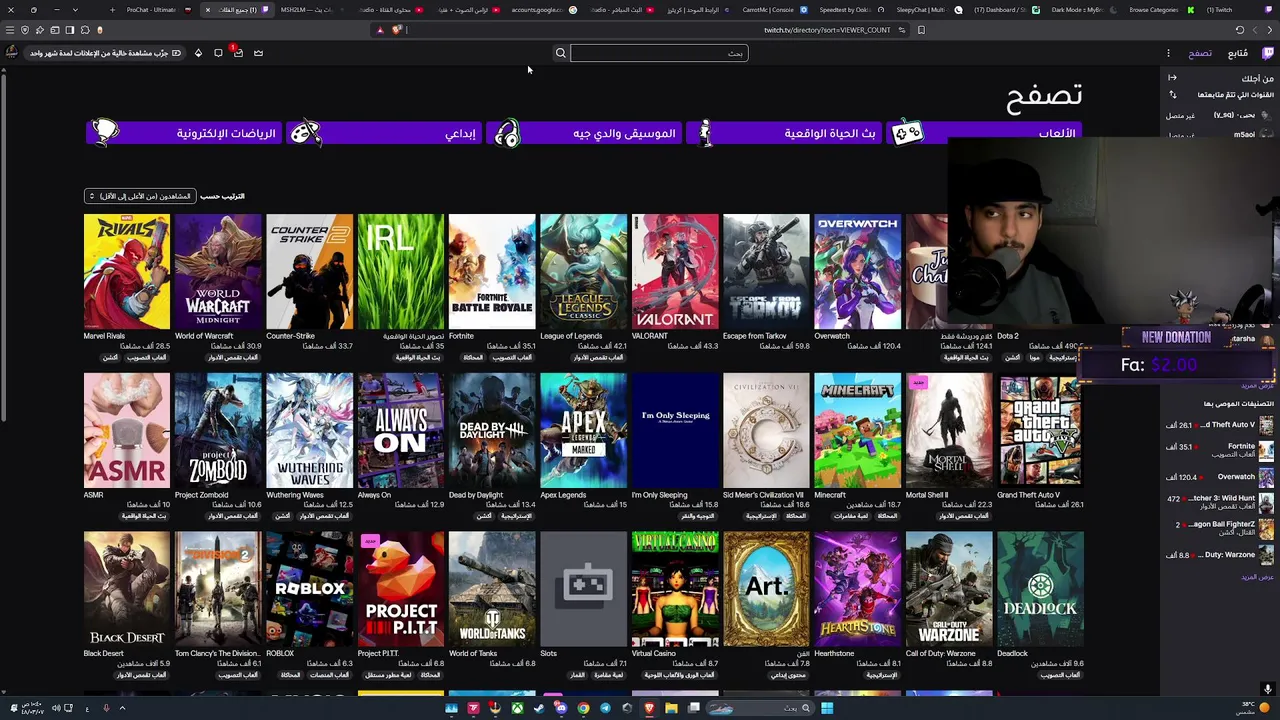Click the ad-free viewing trial button
The image size is (1280, 720).
click(x=105, y=53)
